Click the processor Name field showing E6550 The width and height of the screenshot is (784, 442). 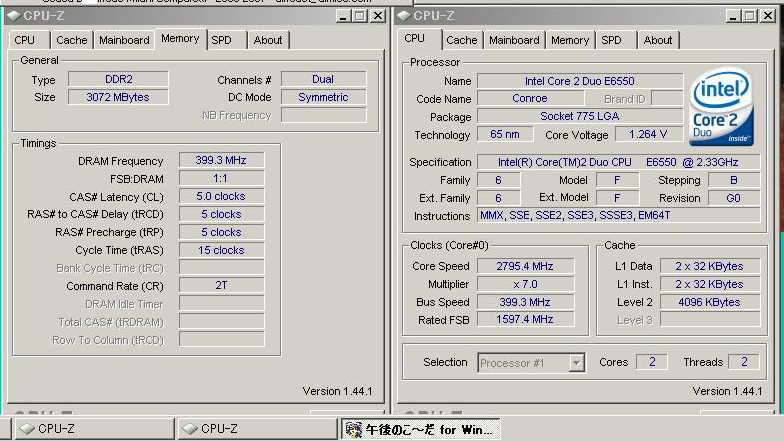(x=579, y=81)
